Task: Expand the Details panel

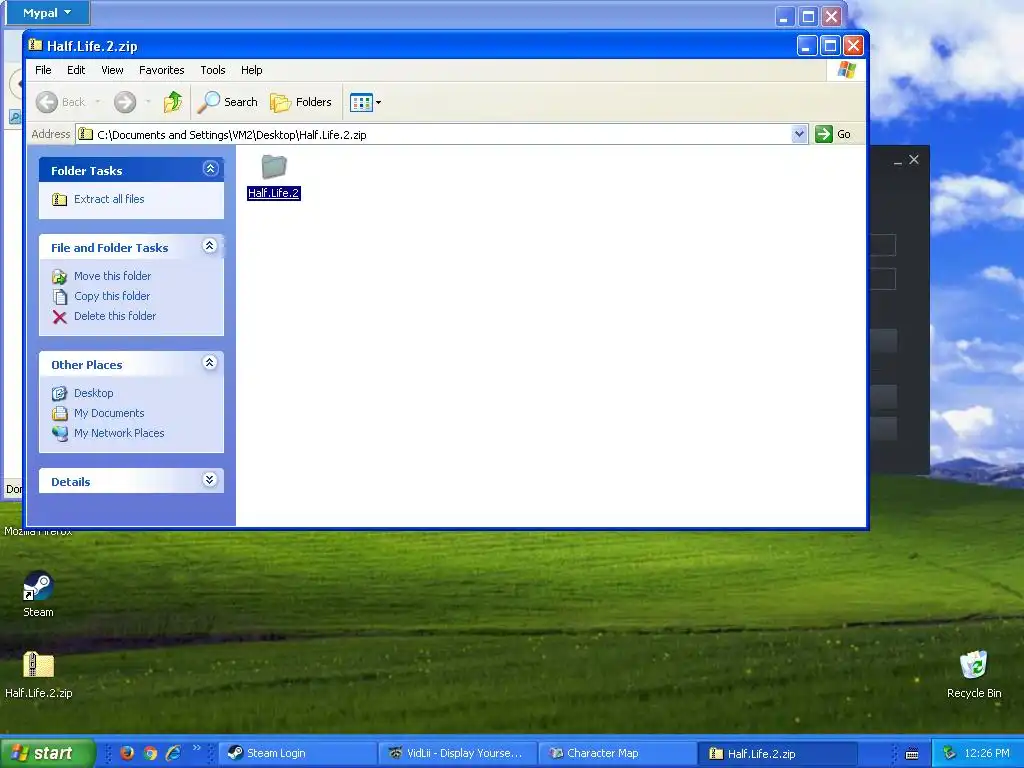Action: (210, 480)
